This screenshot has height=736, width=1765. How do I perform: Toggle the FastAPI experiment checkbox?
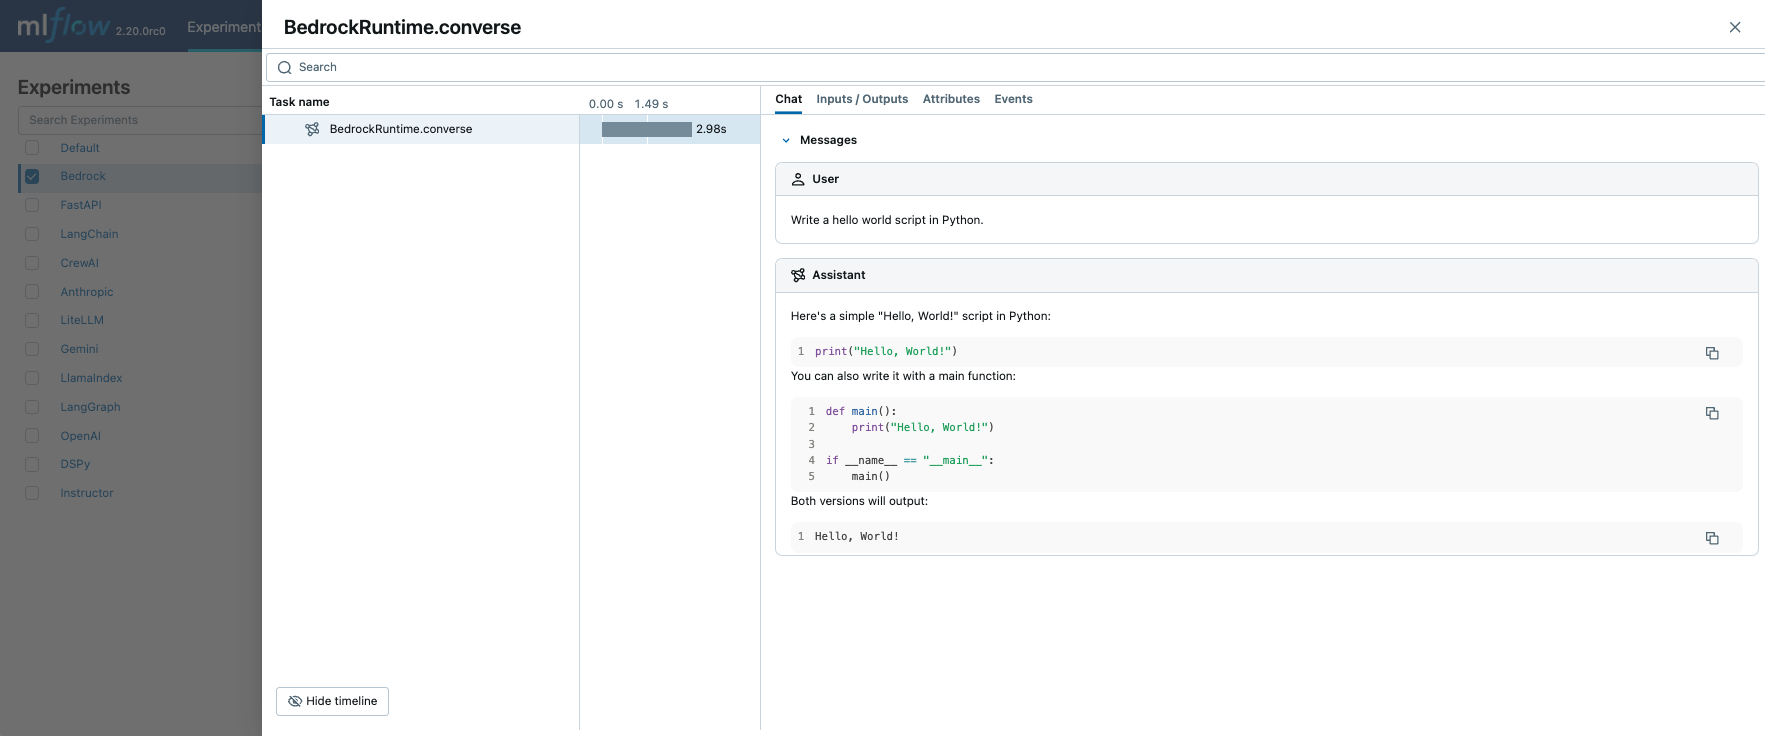(32, 205)
